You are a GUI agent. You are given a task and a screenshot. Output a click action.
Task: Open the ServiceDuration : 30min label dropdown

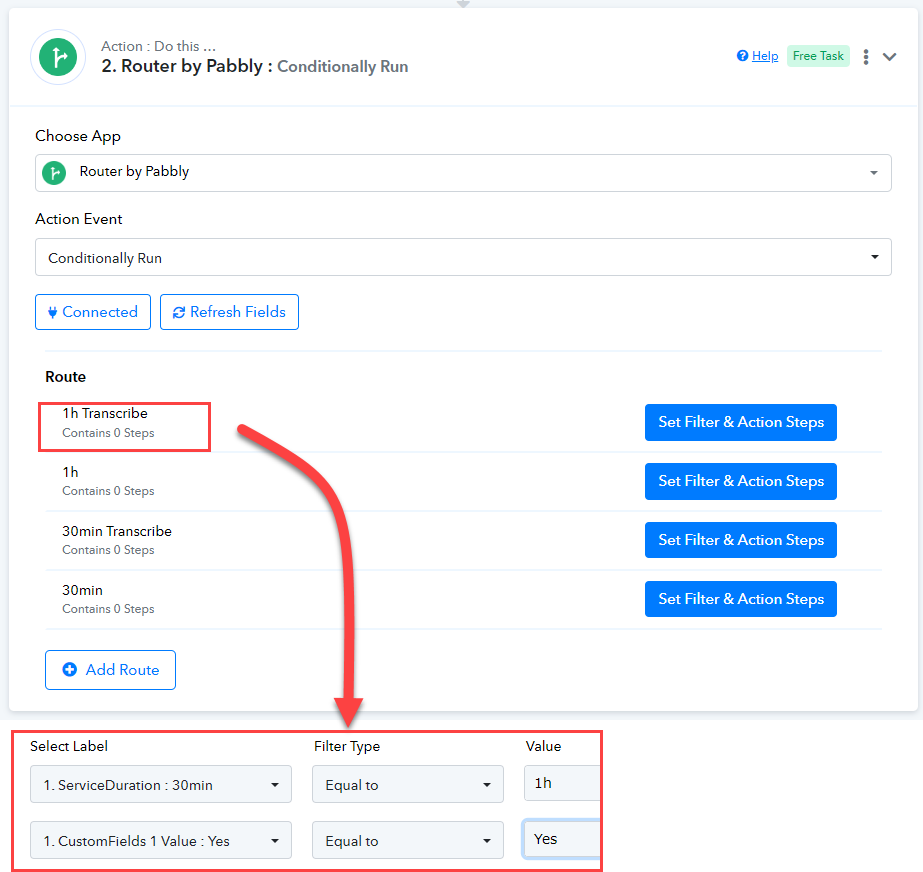(x=161, y=784)
